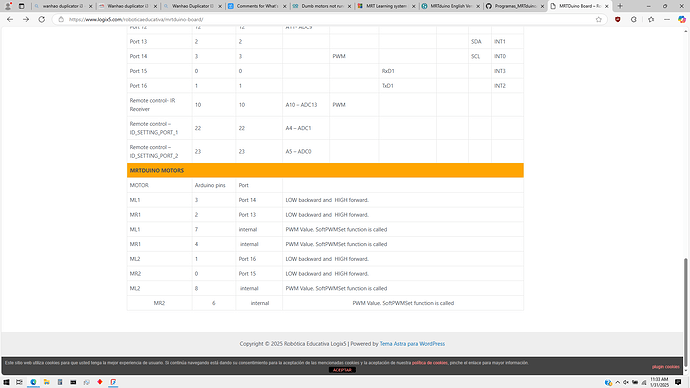Select the 'ID_SETTING_PORT_1' cell
The height and width of the screenshot is (388, 690).
pos(159,128)
